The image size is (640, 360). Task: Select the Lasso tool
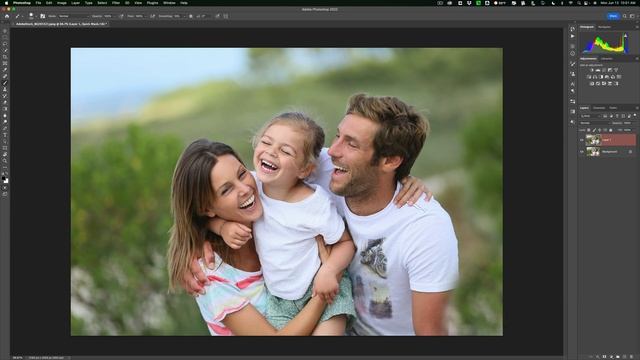pos(5,44)
